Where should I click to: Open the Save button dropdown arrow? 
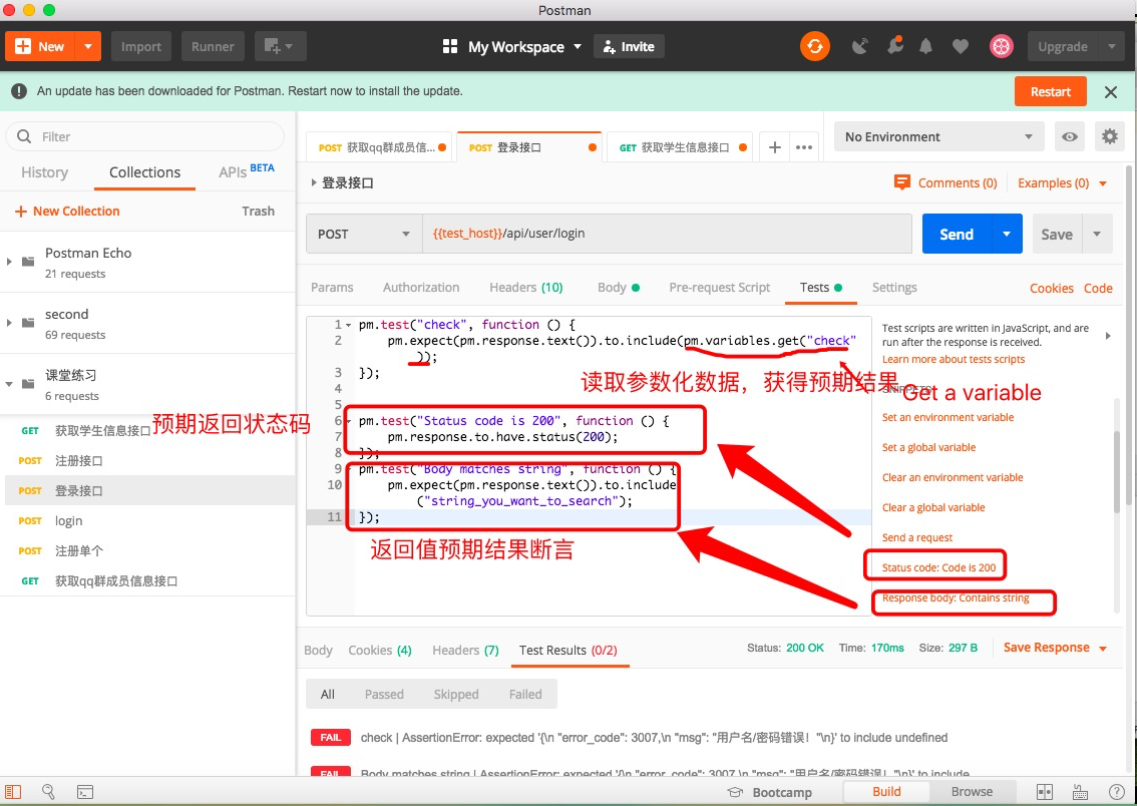(1097, 233)
